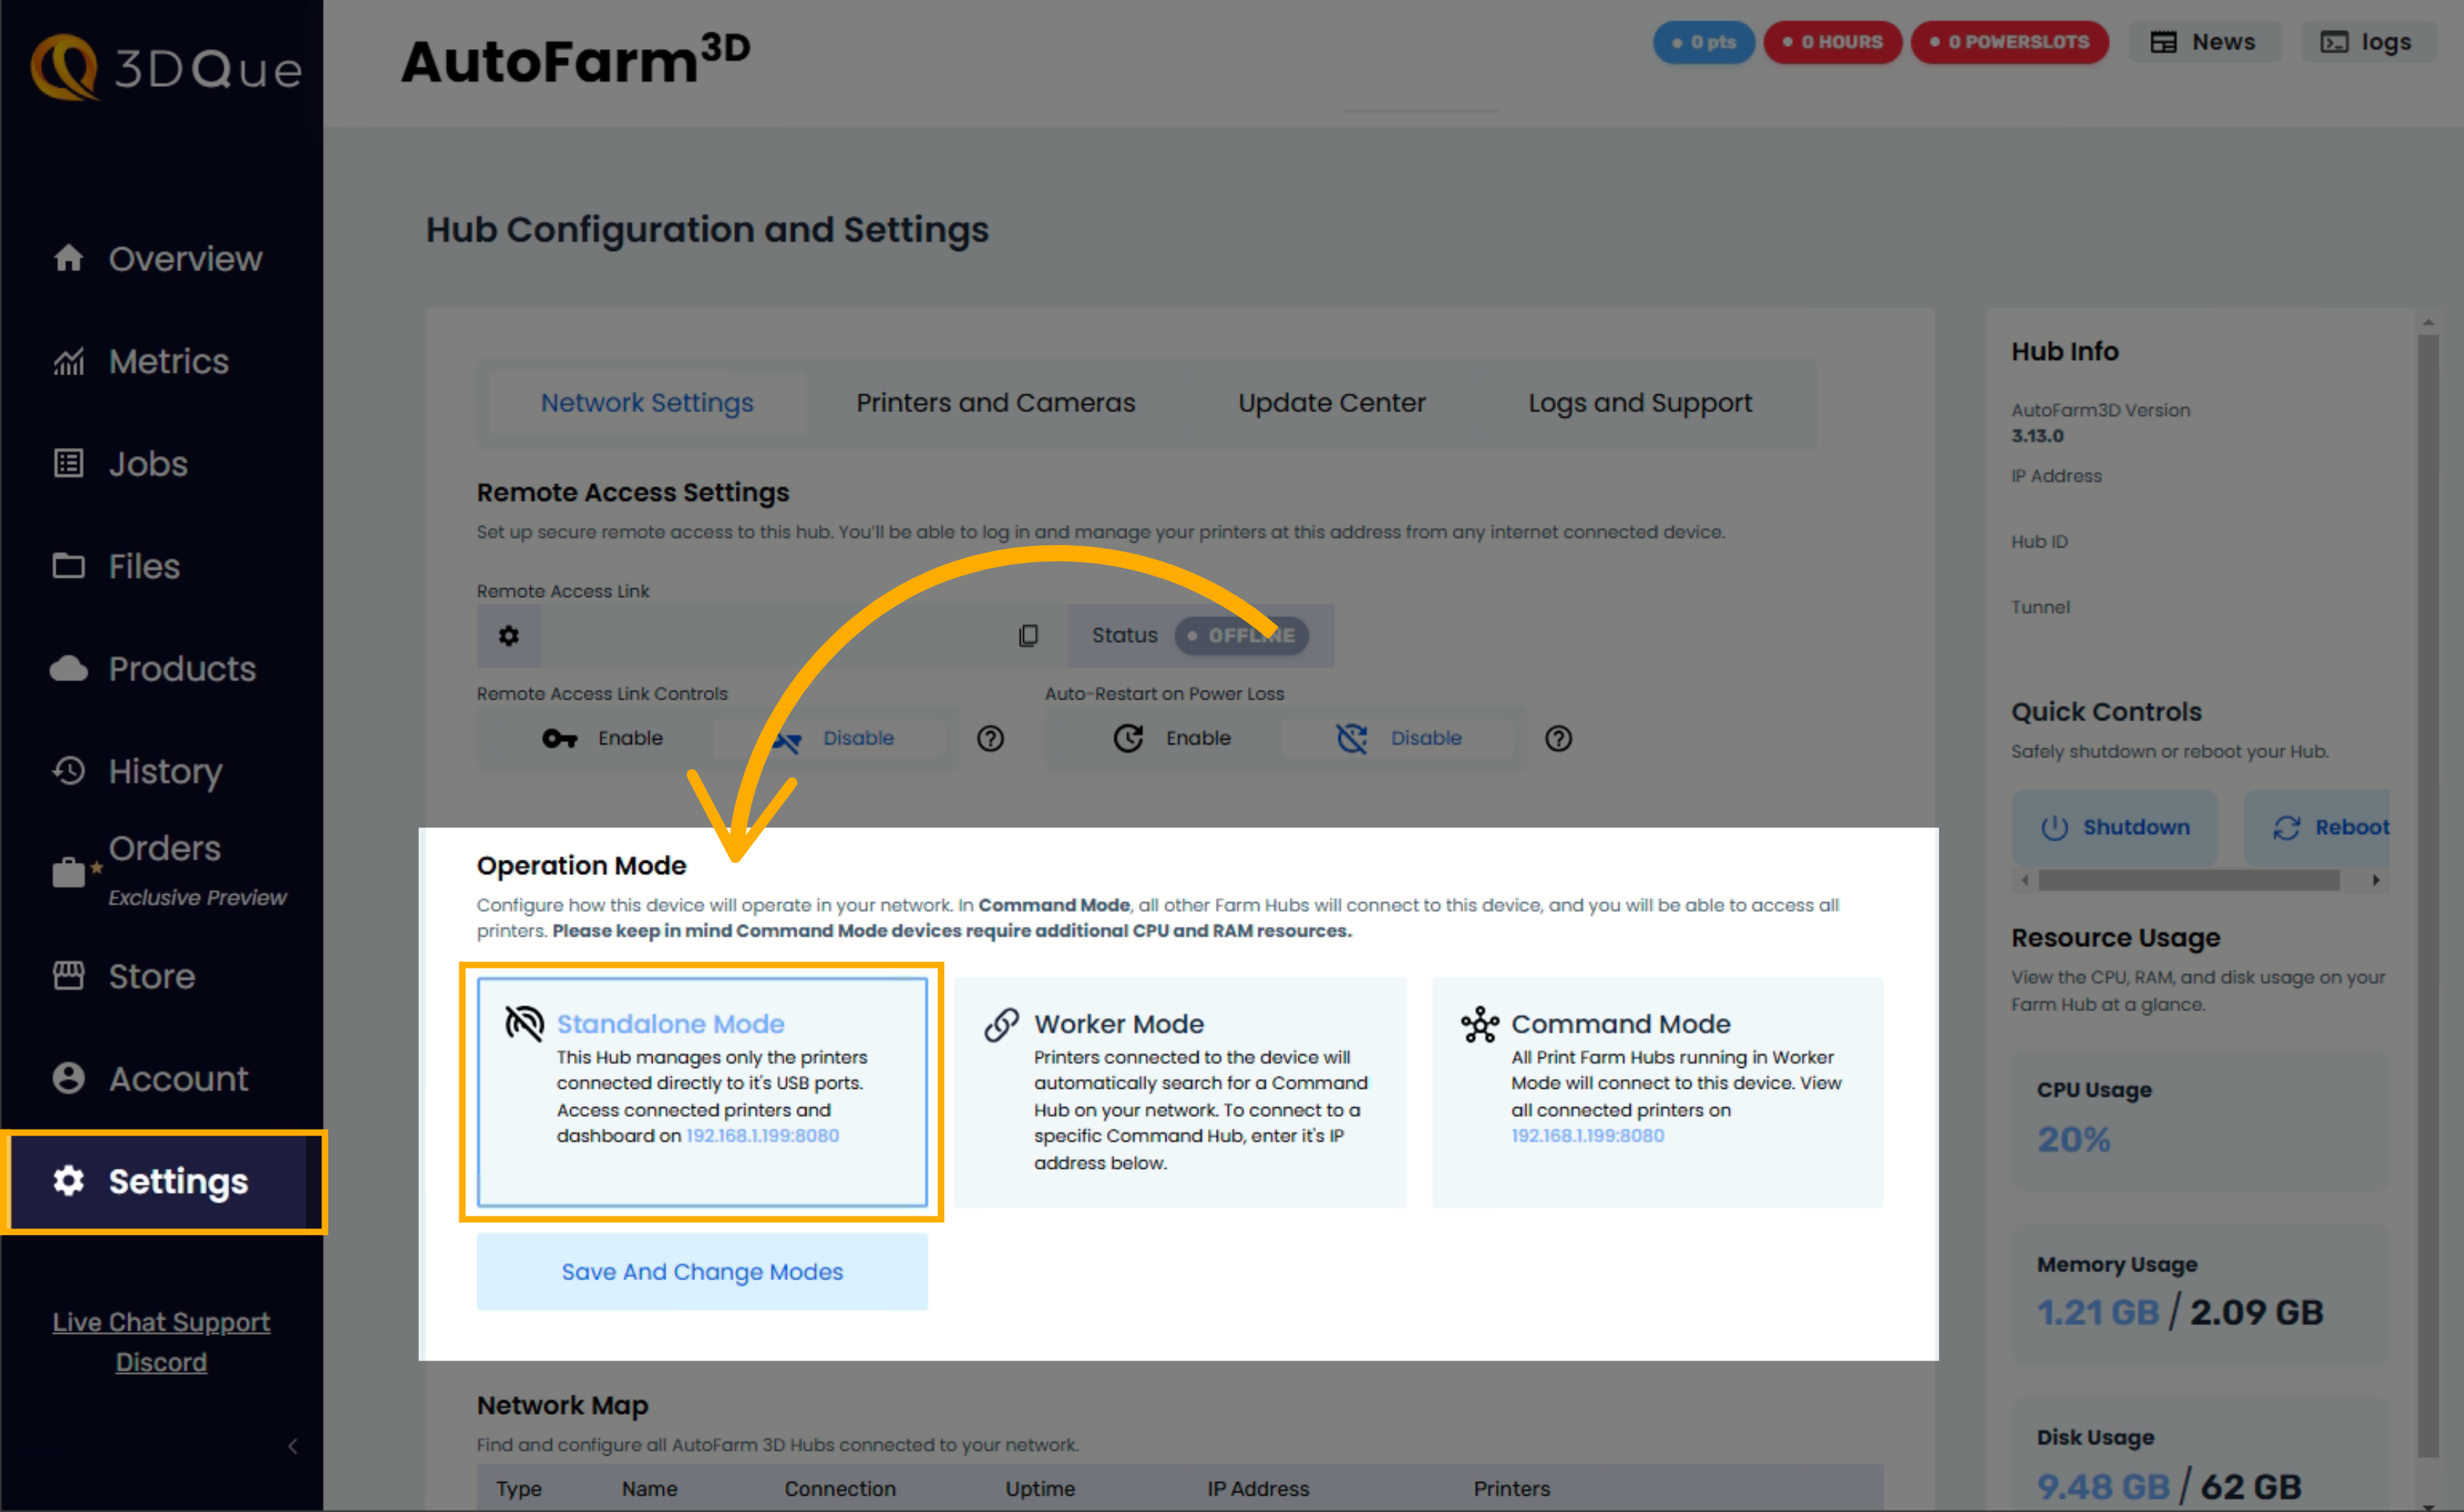Image resolution: width=2464 pixels, height=1512 pixels.
Task: Collapse the sidebar with the chevron
Action: [292, 1446]
